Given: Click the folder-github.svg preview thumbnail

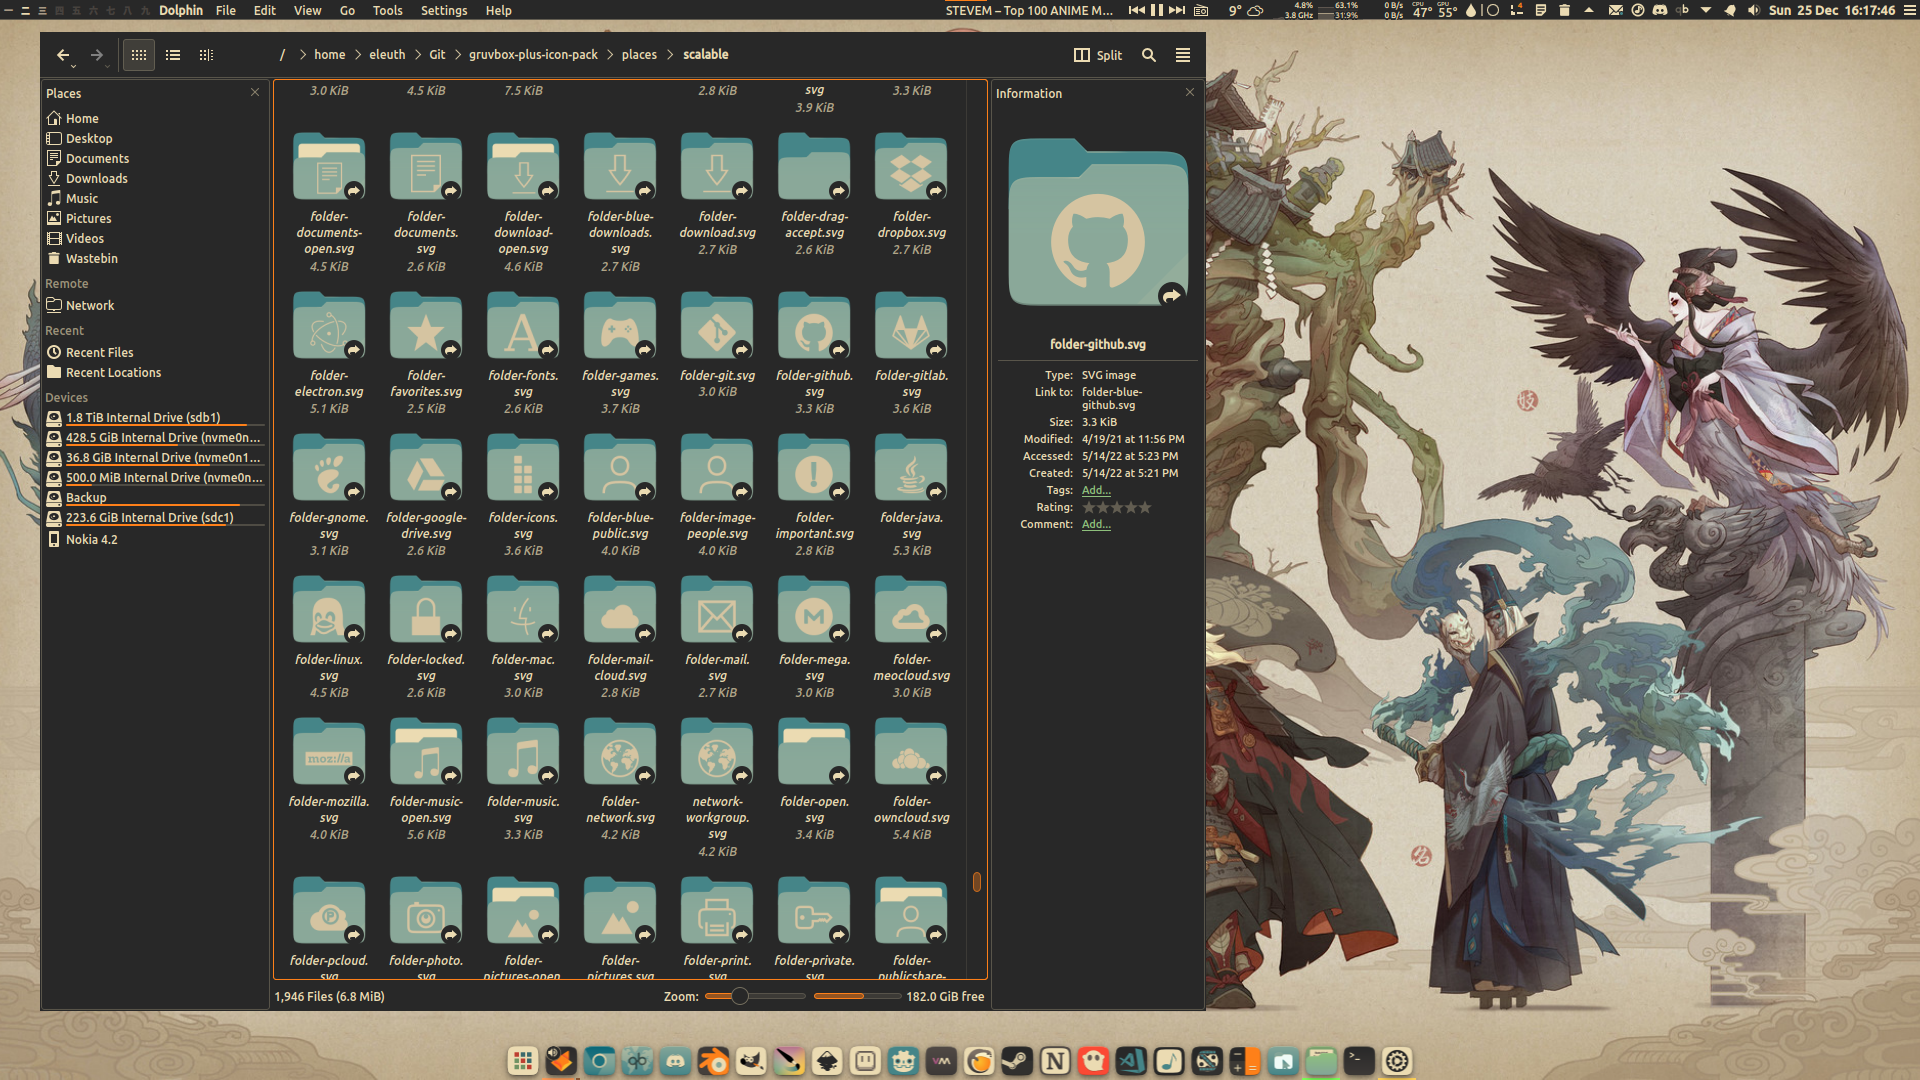Looking at the screenshot, I should [x=1098, y=222].
